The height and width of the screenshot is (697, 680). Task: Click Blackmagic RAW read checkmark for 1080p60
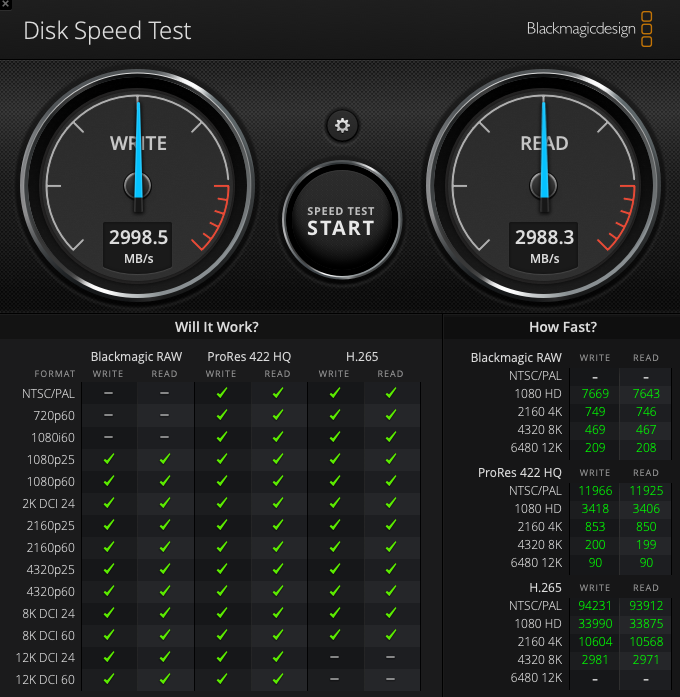[x=165, y=481]
